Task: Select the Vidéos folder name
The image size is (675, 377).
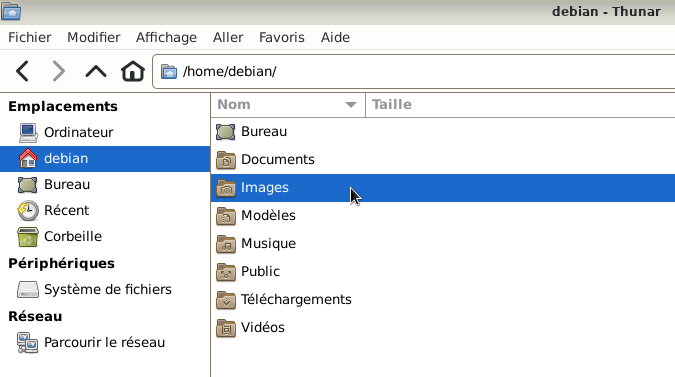Action: point(263,328)
